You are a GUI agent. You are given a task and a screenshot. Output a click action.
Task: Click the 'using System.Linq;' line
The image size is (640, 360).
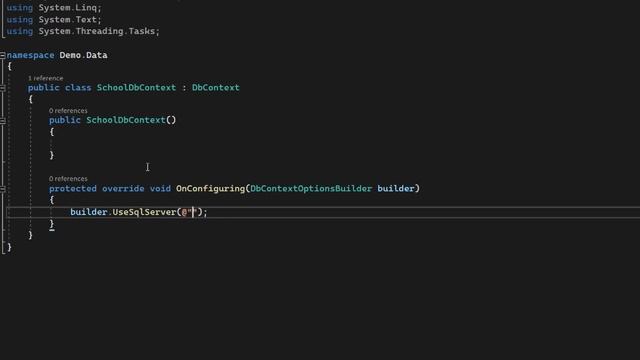pyautogui.click(x=54, y=8)
